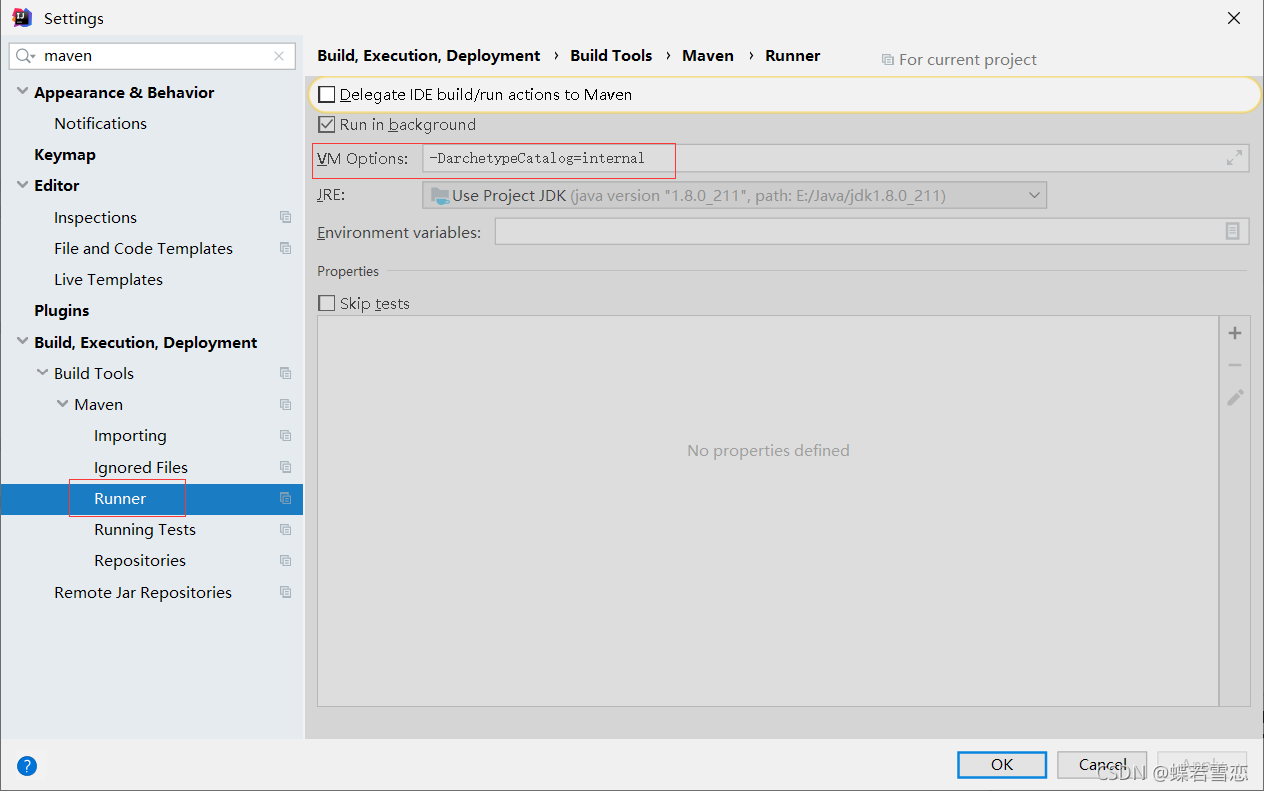
Task: Collapse the Build Tools node
Action: click(42, 373)
